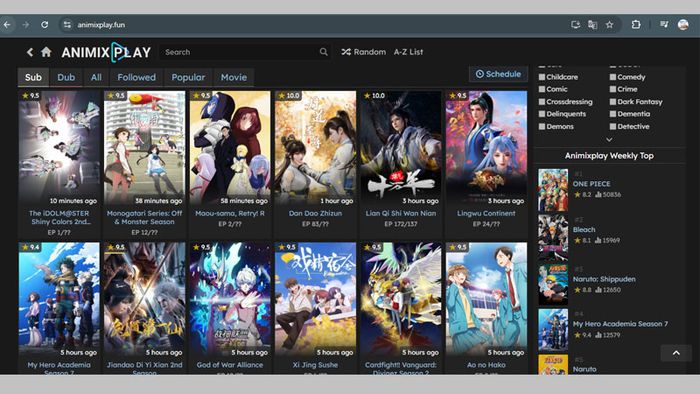This screenshot has height=394, width=700.
Task: Tick the Comedy genre checkbox
Action: (x=613, y=77)
